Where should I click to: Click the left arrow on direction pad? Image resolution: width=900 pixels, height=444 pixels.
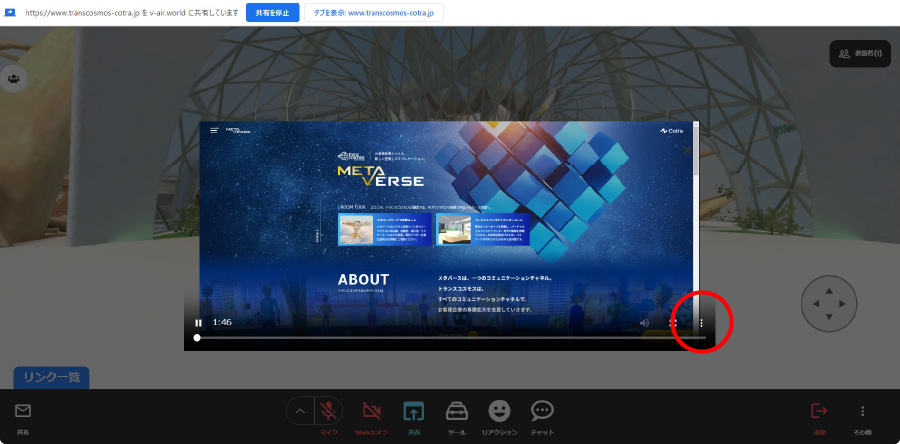(816, 304)
